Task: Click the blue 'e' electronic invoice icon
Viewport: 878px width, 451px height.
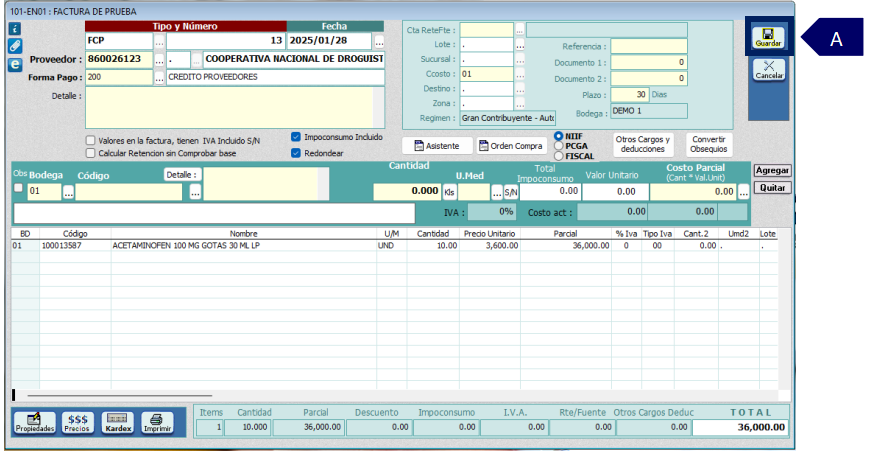Action: 15,64
